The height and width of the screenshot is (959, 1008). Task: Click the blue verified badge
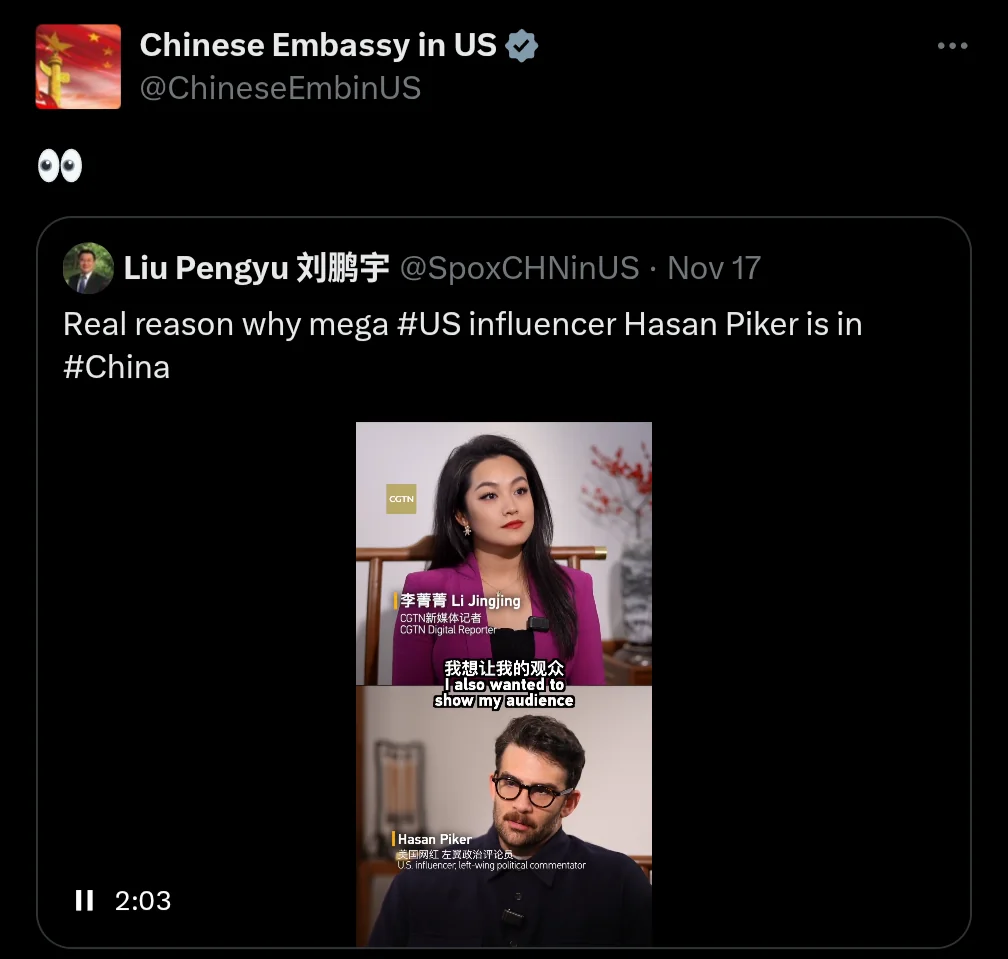tap(521, 46)
